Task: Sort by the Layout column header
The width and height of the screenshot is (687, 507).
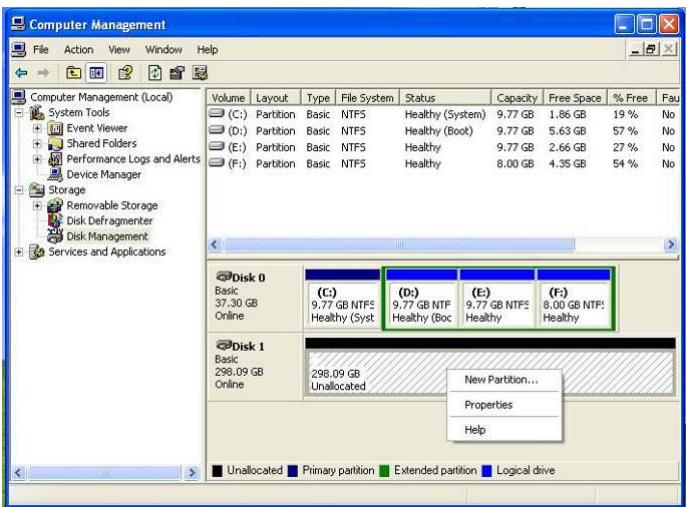Action: [x=276, y=98]
